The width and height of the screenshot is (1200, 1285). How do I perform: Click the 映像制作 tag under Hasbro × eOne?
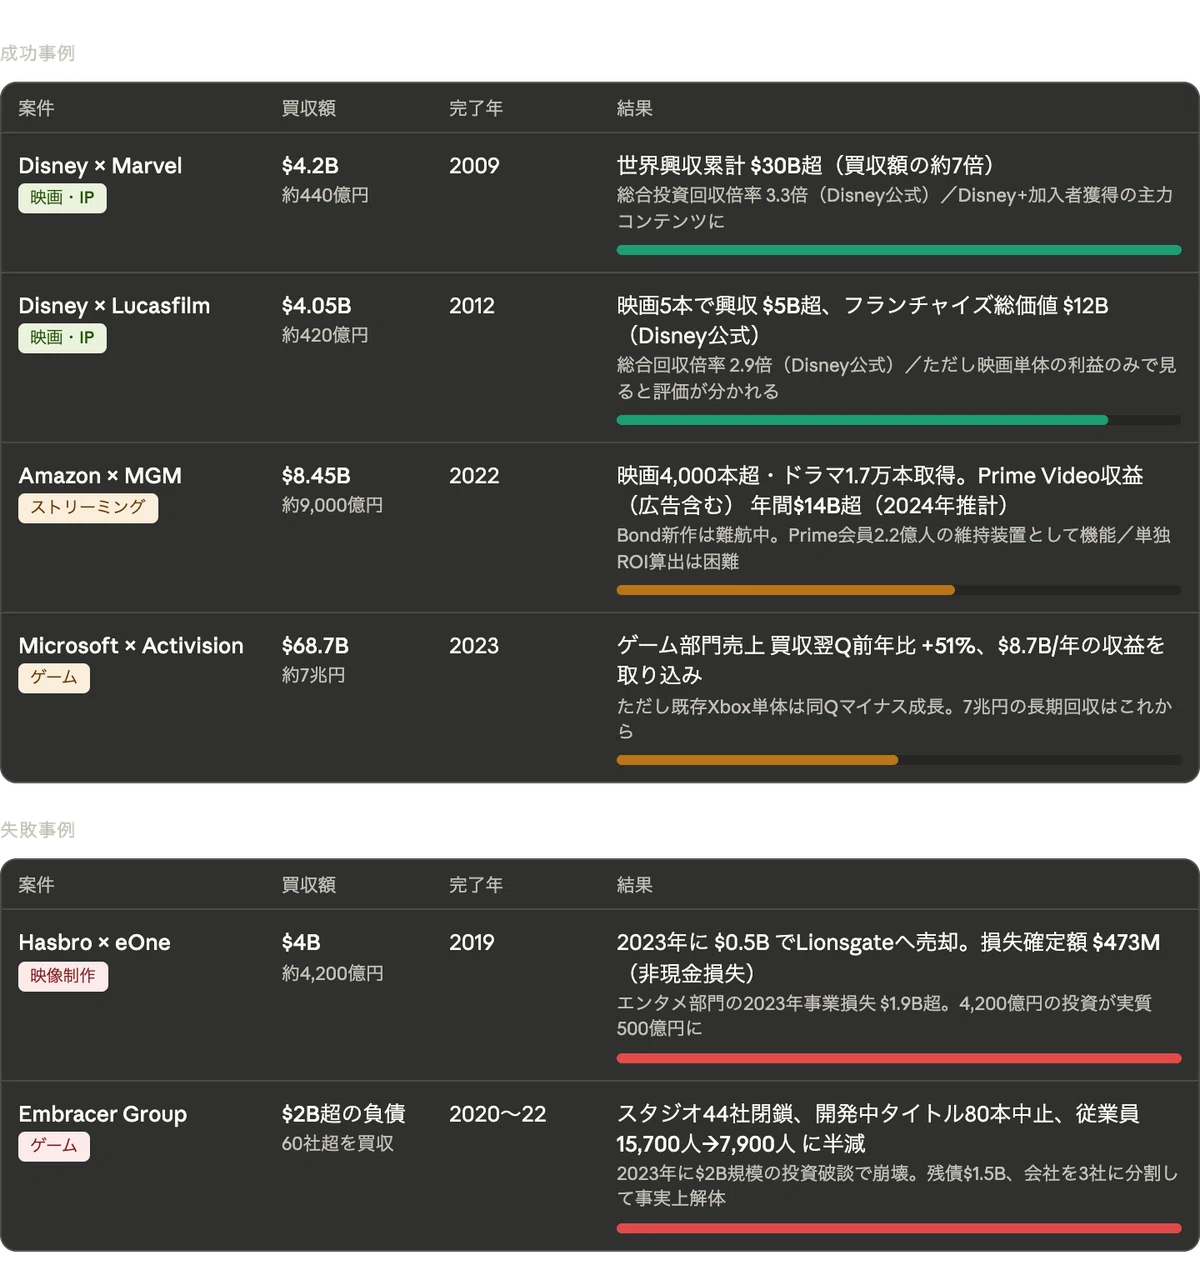coord(63,976)
